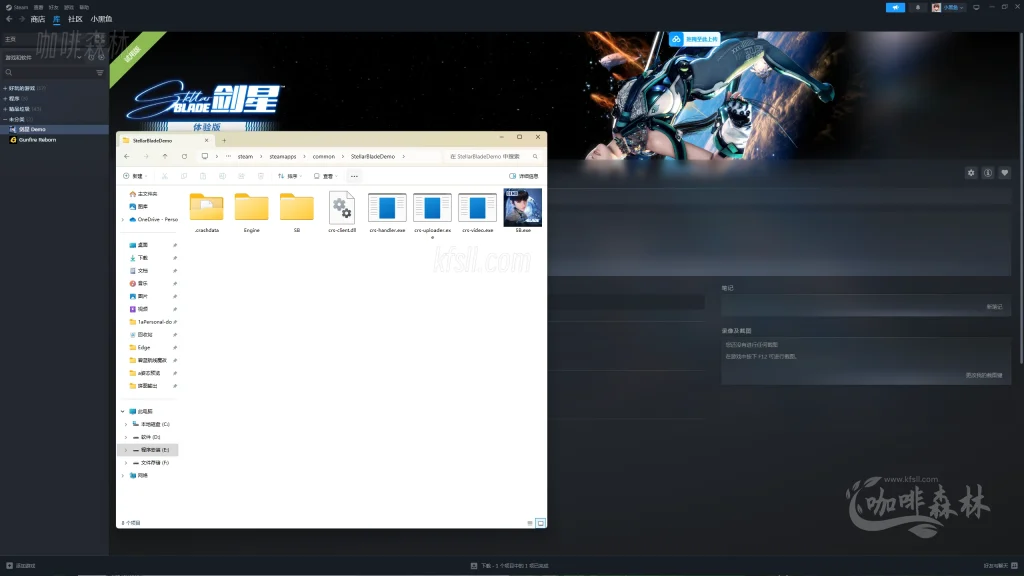Click the Steam logo menu
This screenshot has width=1024, height=576.
[x=17, y=7]
